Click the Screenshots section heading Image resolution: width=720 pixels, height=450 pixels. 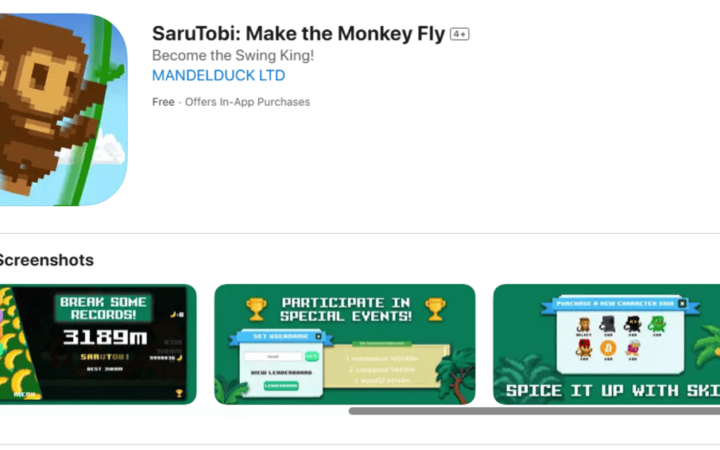(x=46, y=260)
